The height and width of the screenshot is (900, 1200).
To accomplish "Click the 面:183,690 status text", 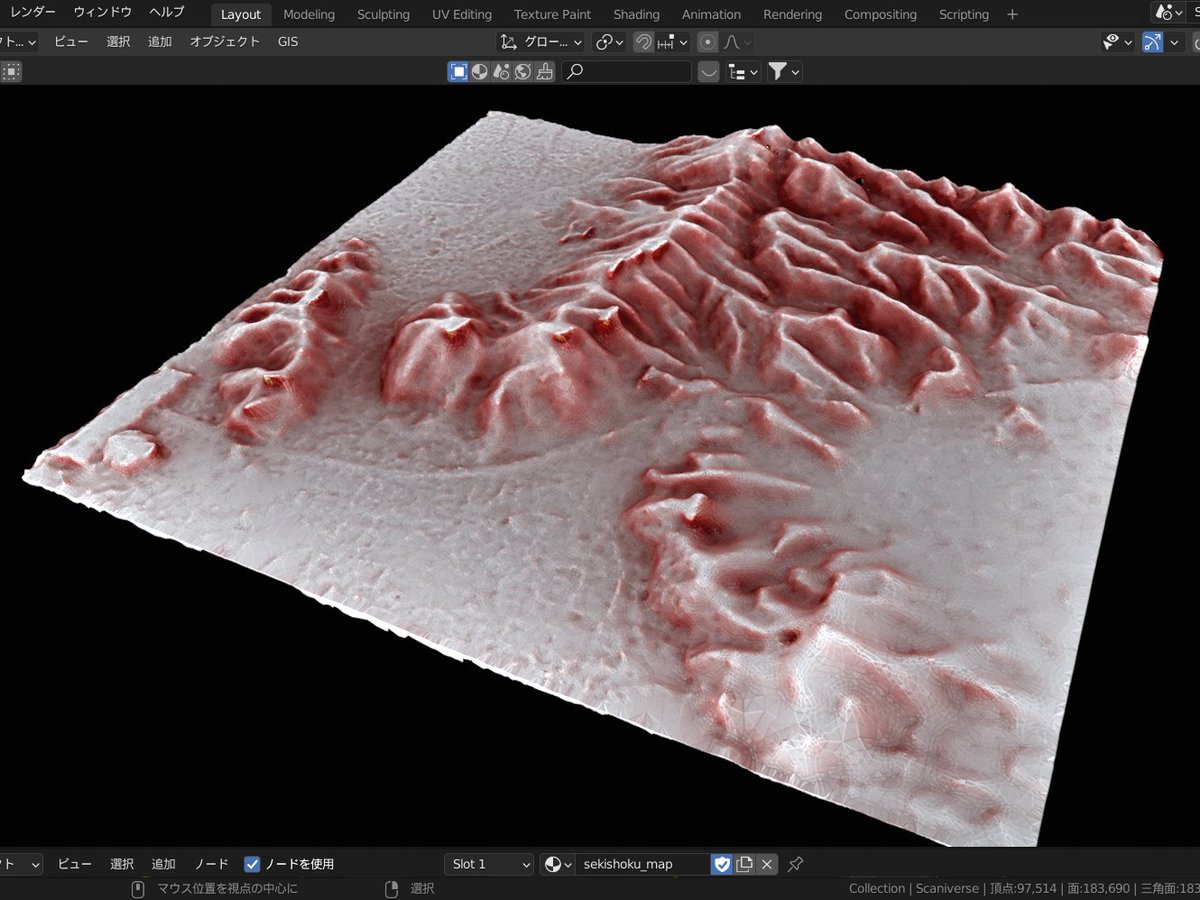I will (x=1100, y=888).
